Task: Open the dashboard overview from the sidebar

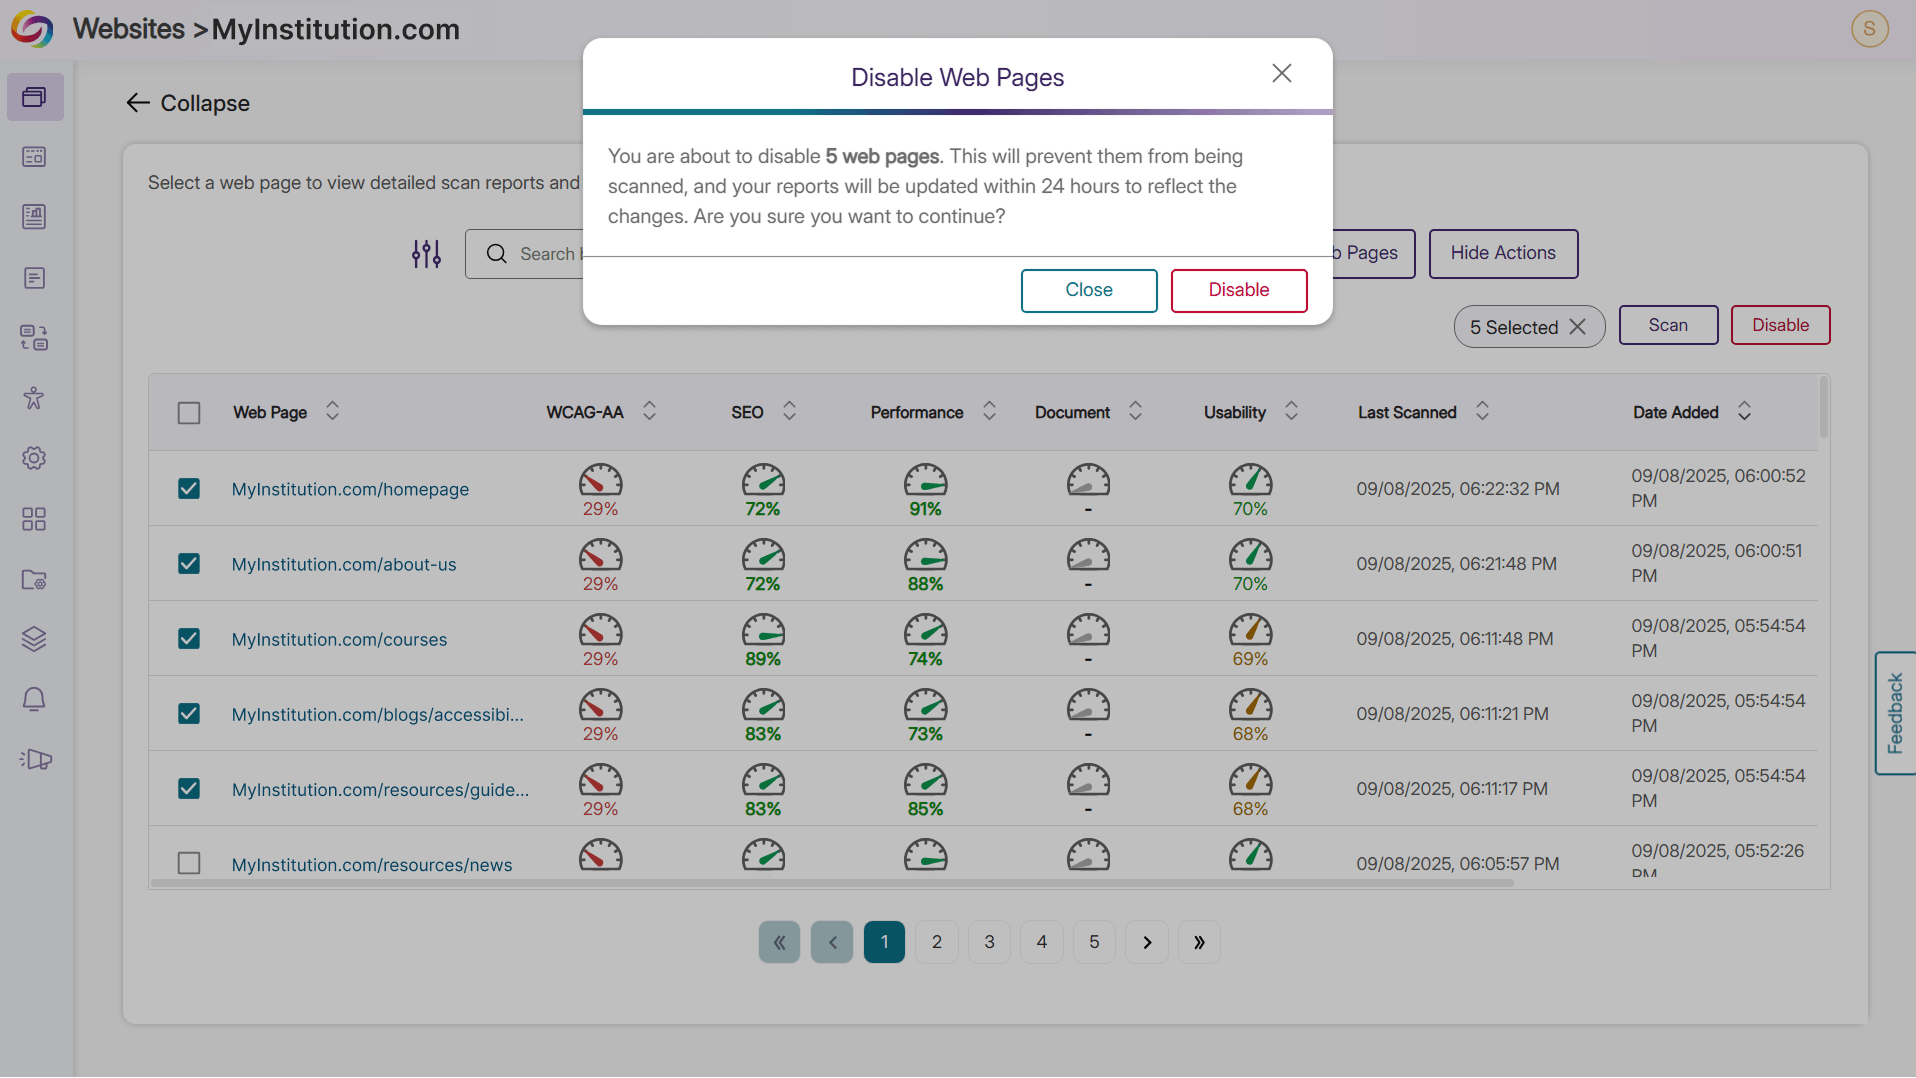Action: (34, 157)
